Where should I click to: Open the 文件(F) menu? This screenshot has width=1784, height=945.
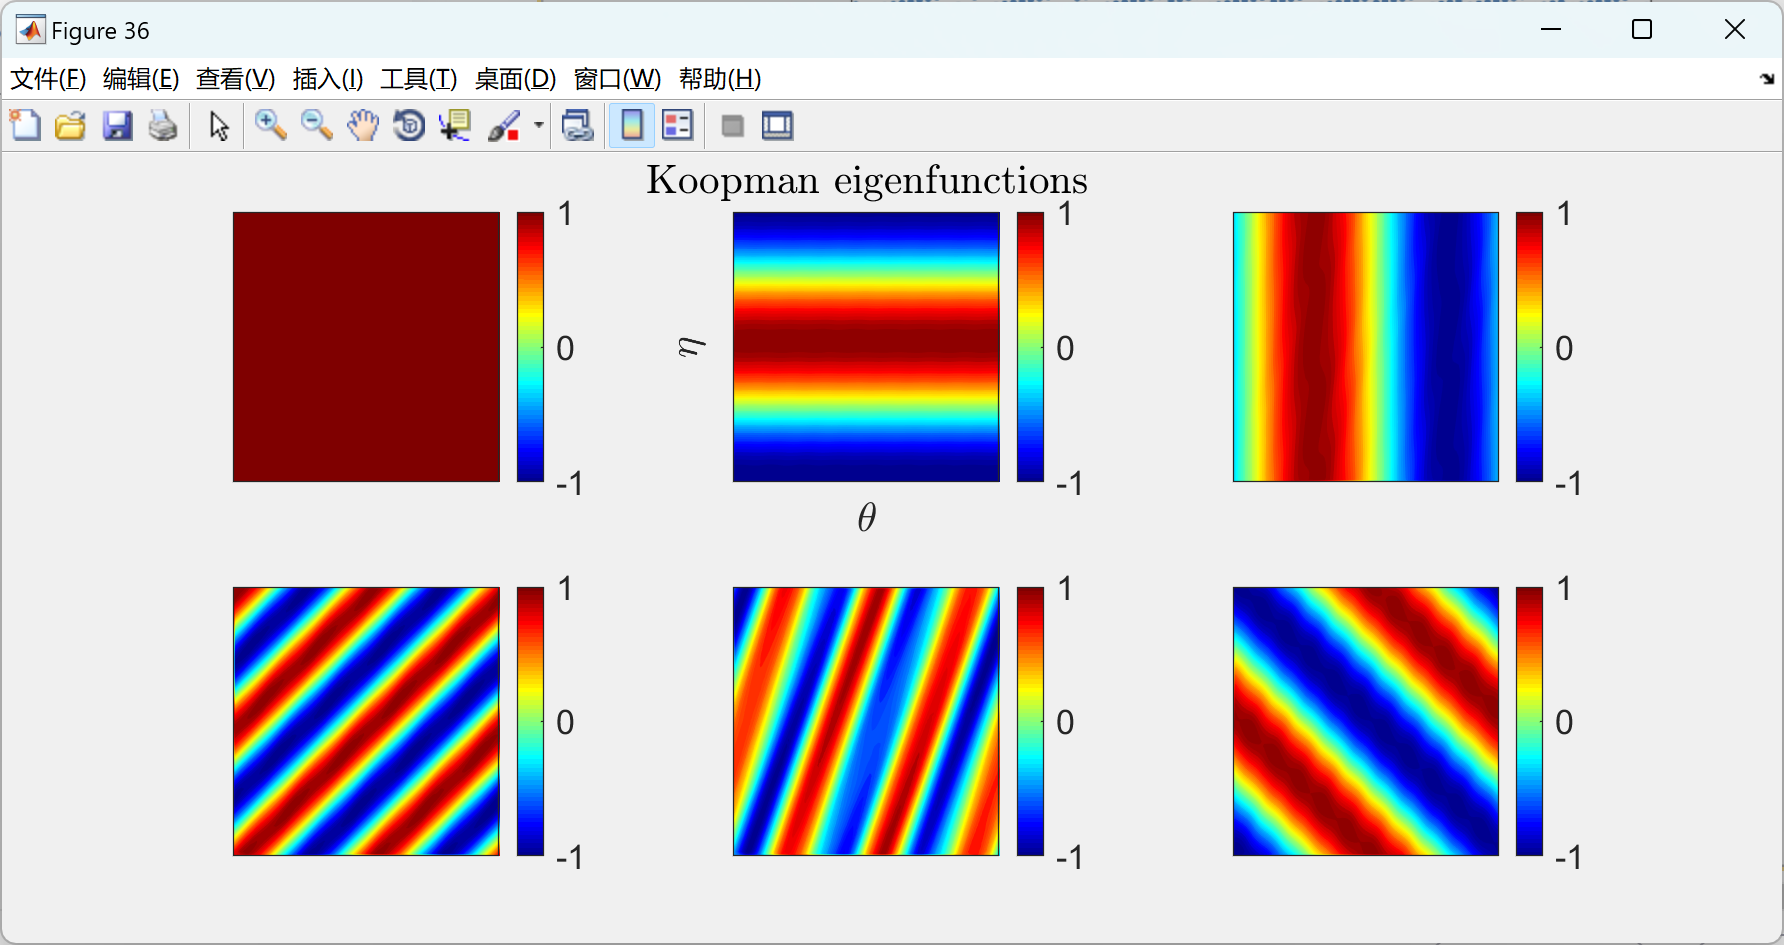(x=48, y=79)
